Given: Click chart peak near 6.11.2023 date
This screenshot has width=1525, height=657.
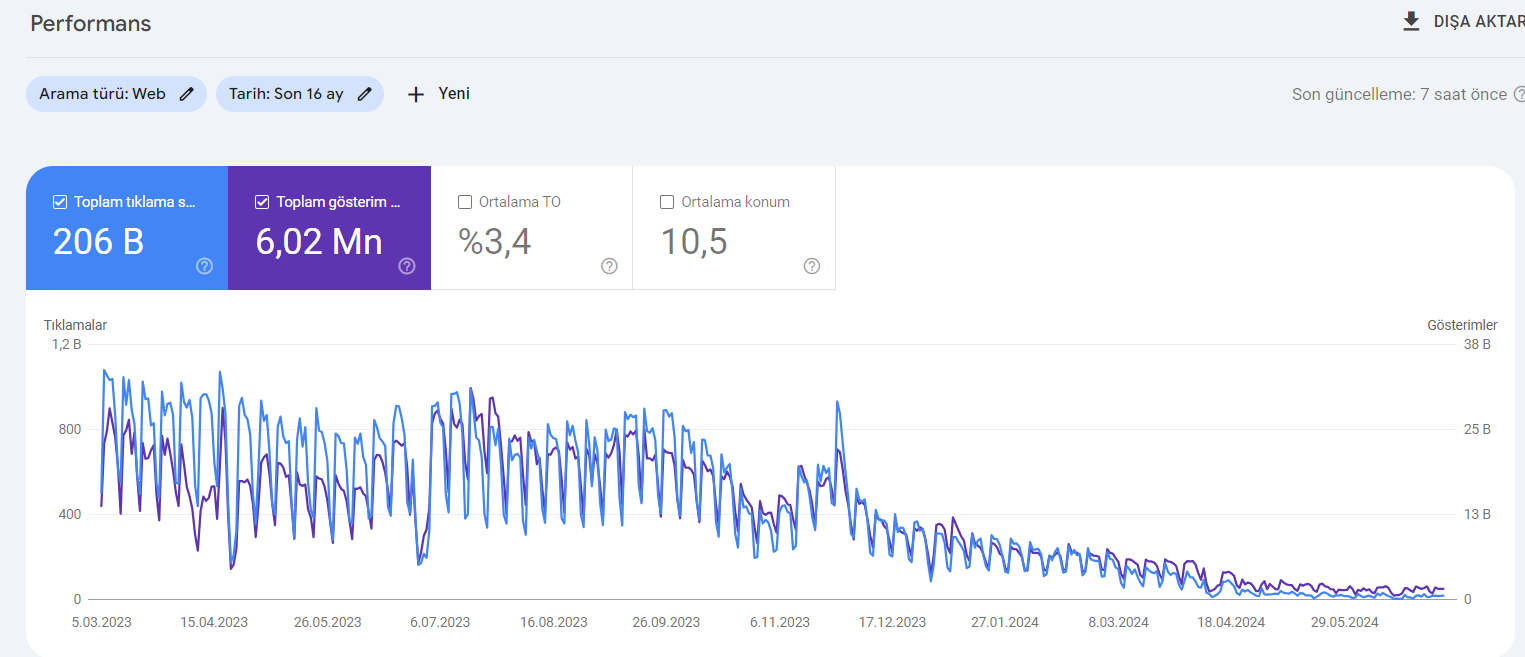Looking at the screenshot, I should tap(837, 402).
